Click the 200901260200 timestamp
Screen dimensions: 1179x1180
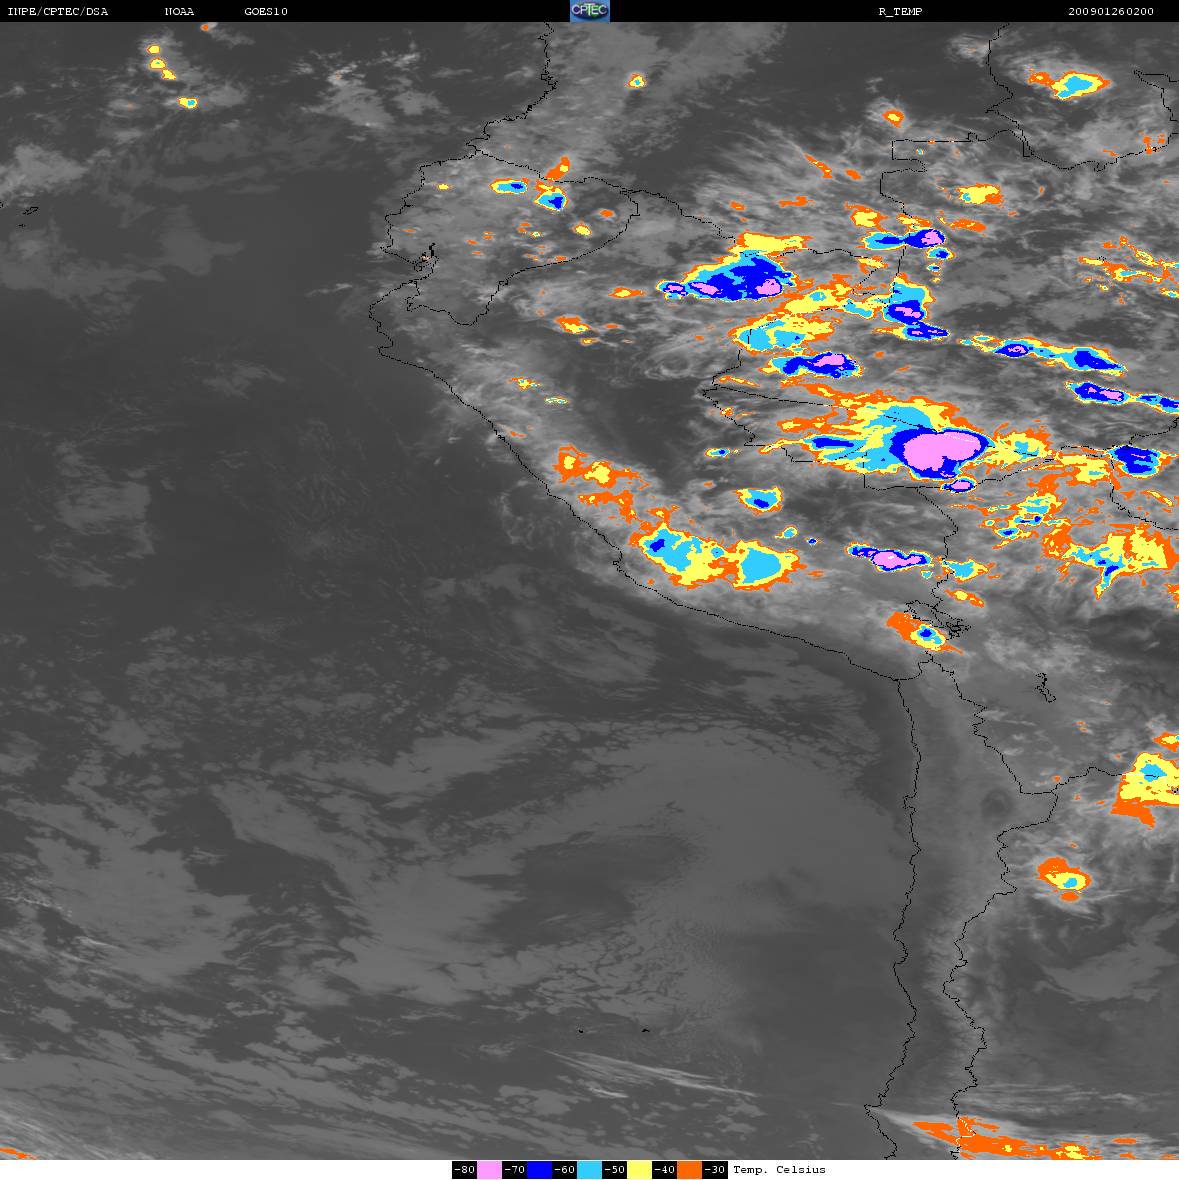(1111, 11)
